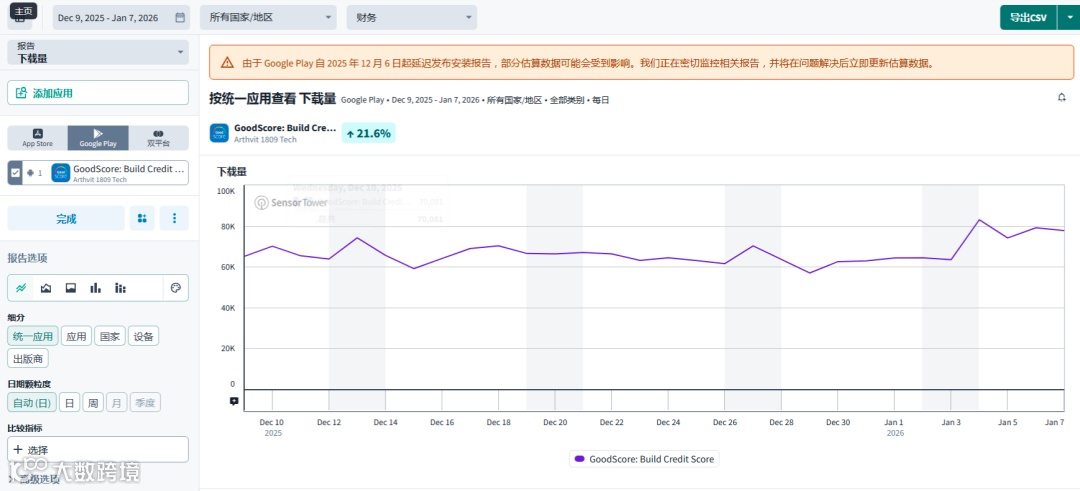Select the bar chart type icon
This screenshot has height=491, width=1080.
point(96,288)
